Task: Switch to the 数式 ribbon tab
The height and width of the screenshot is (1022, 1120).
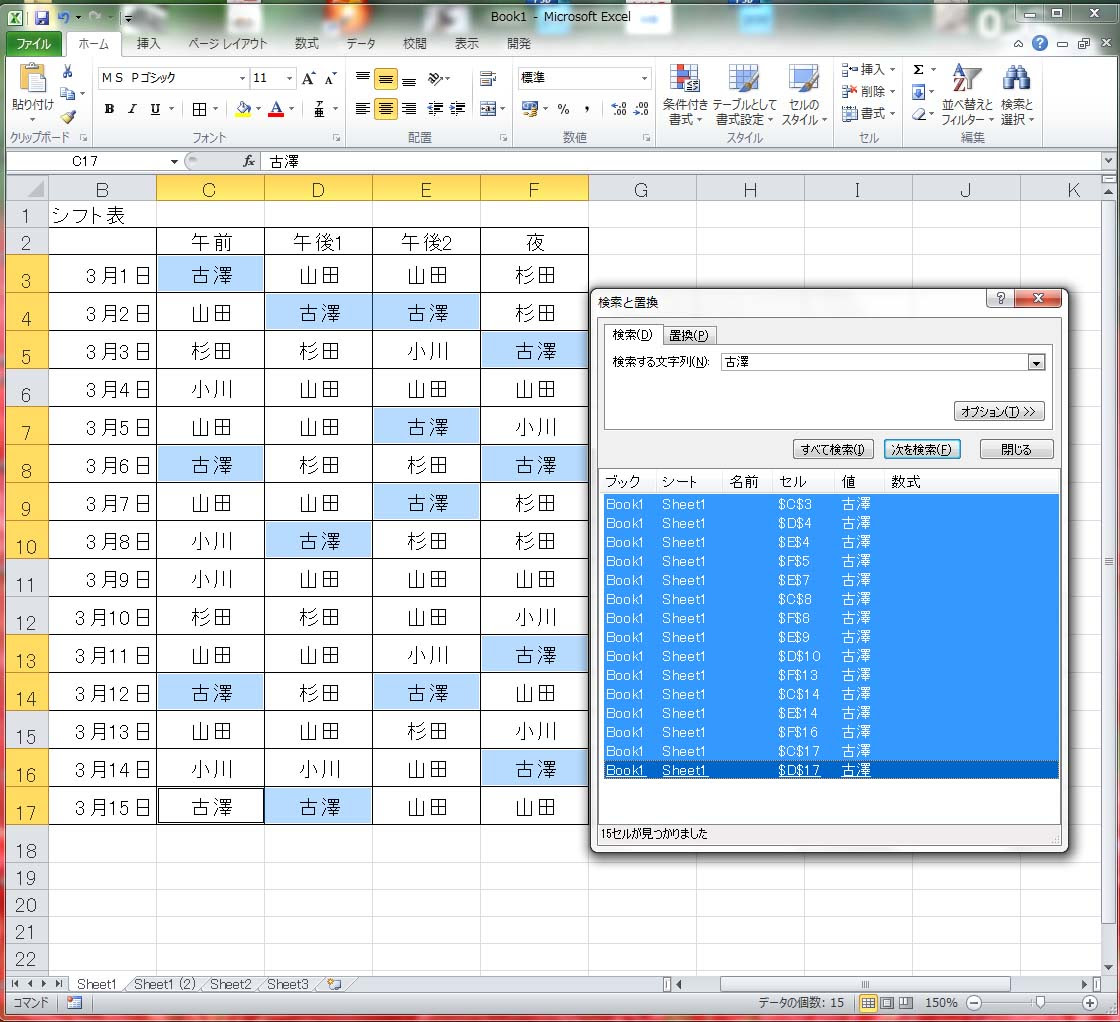Action: pyautogui.click(x=306, y=44)
